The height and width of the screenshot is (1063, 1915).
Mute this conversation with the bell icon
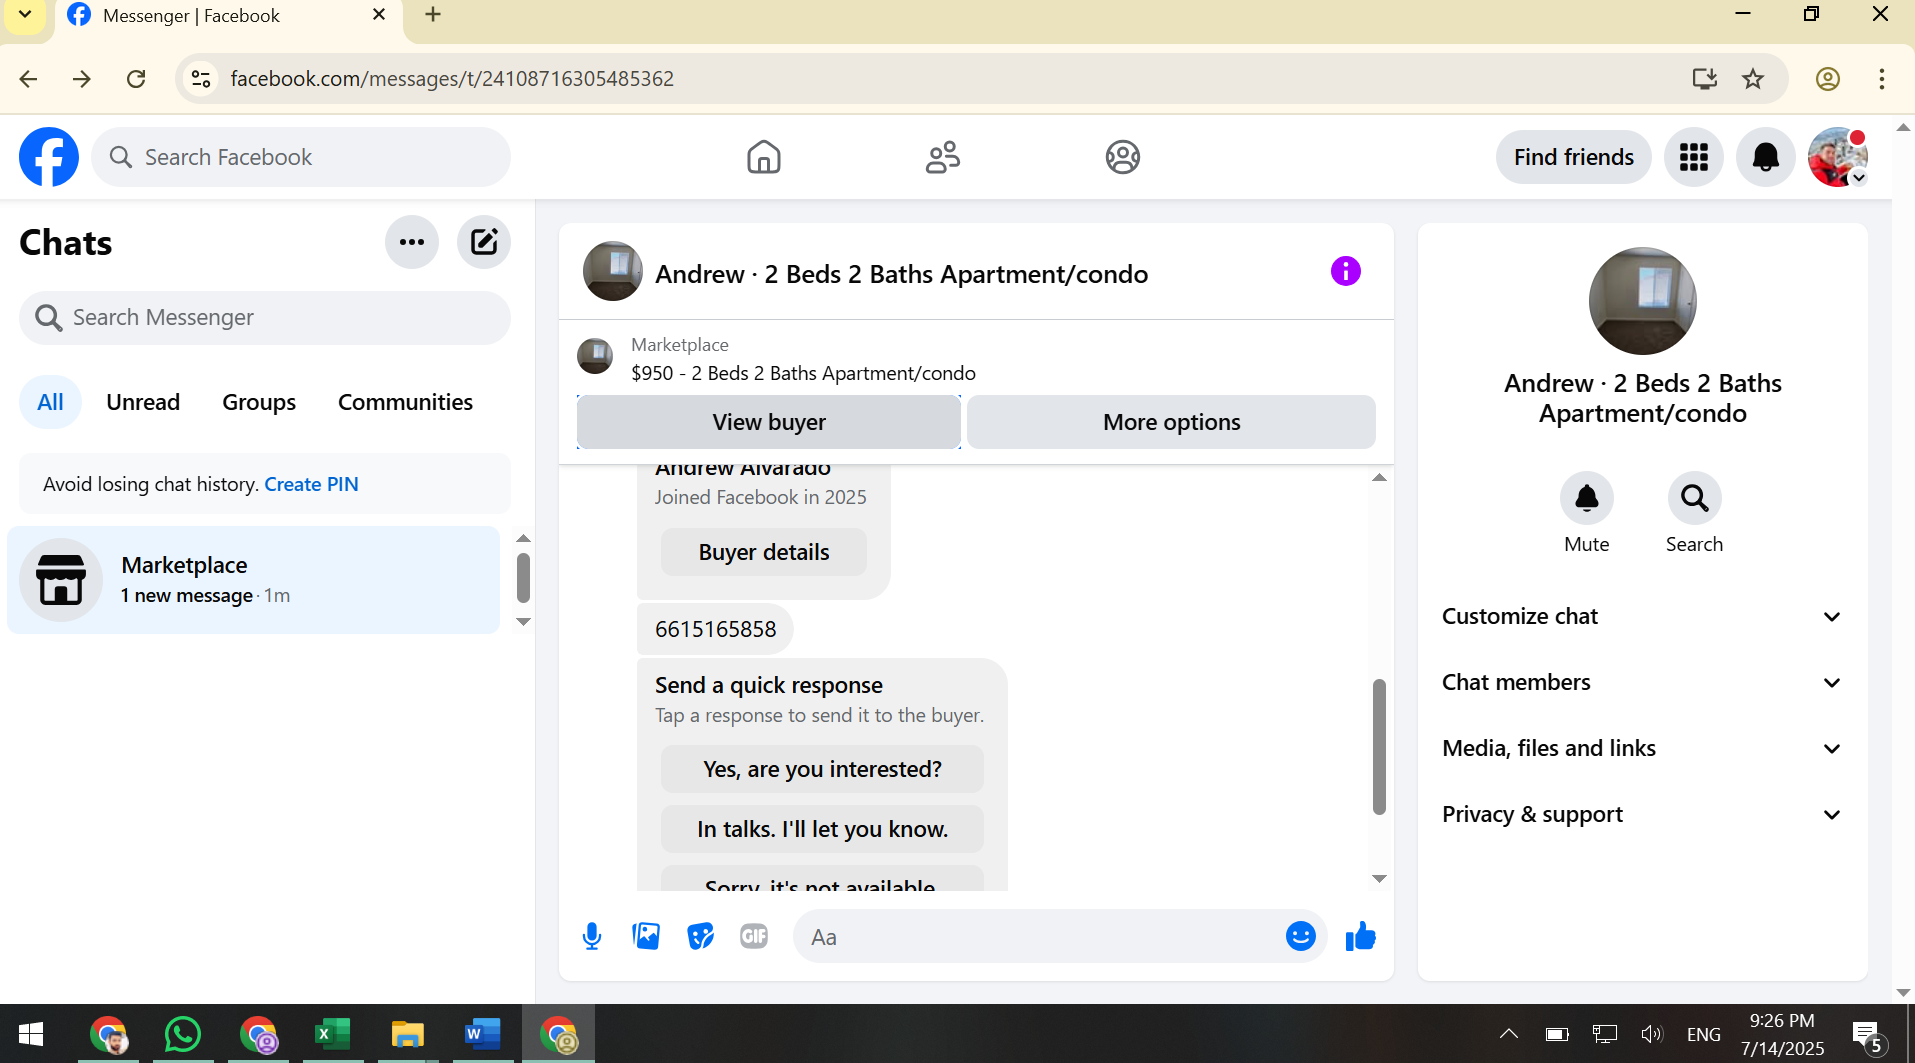click(x=1586, y=498)
